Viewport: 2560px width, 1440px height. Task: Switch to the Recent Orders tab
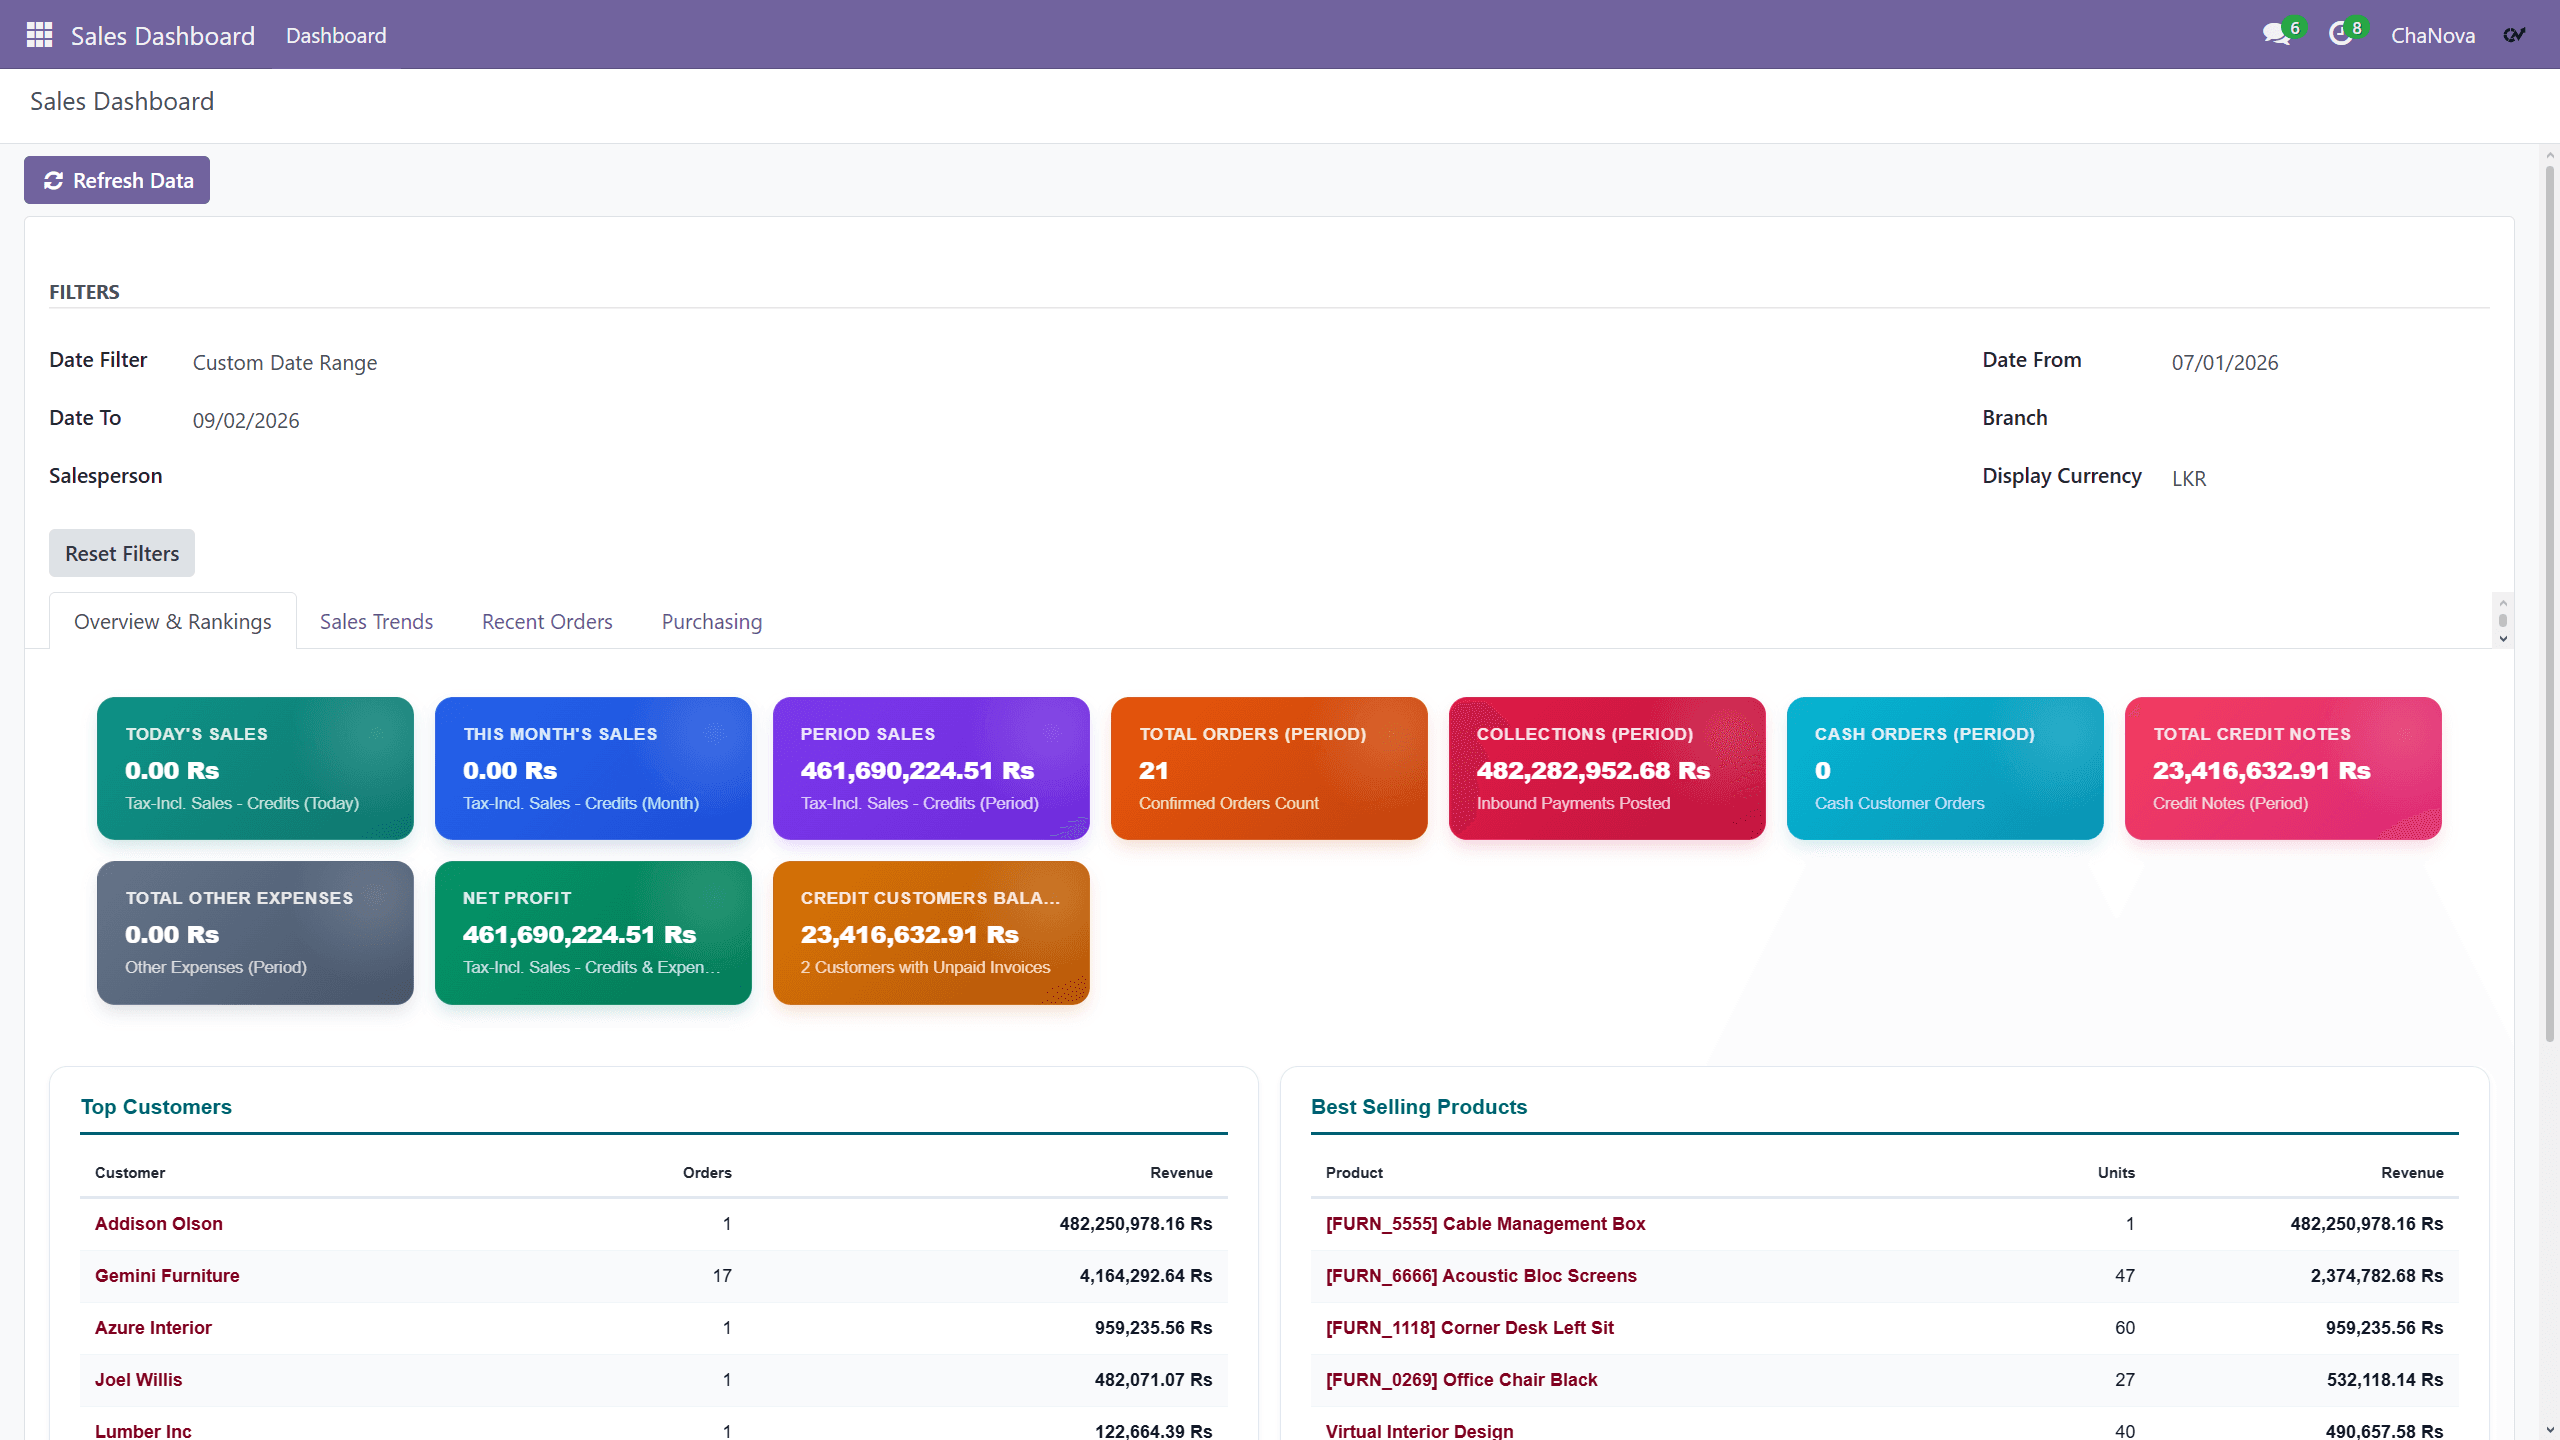pyautogui.click(x=547, y=621)
